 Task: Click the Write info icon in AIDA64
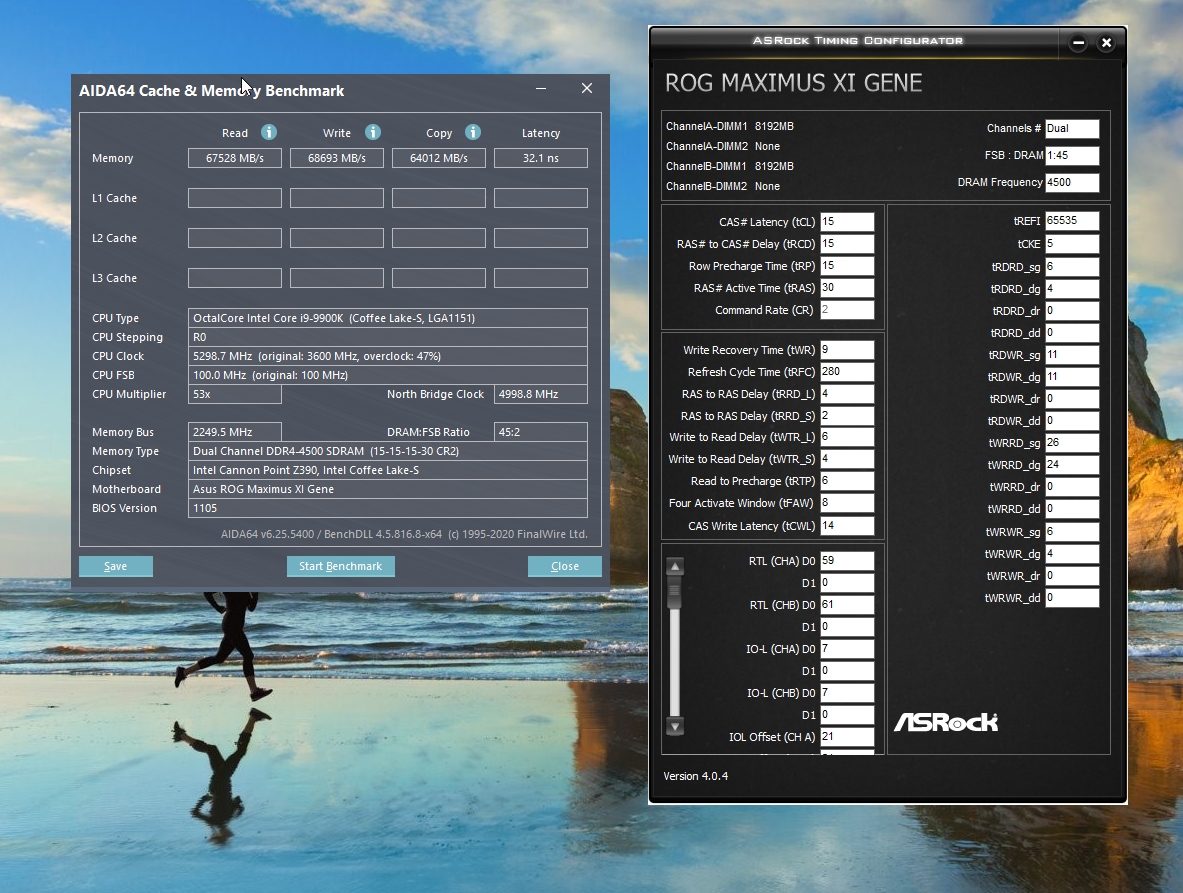[373, 132]
